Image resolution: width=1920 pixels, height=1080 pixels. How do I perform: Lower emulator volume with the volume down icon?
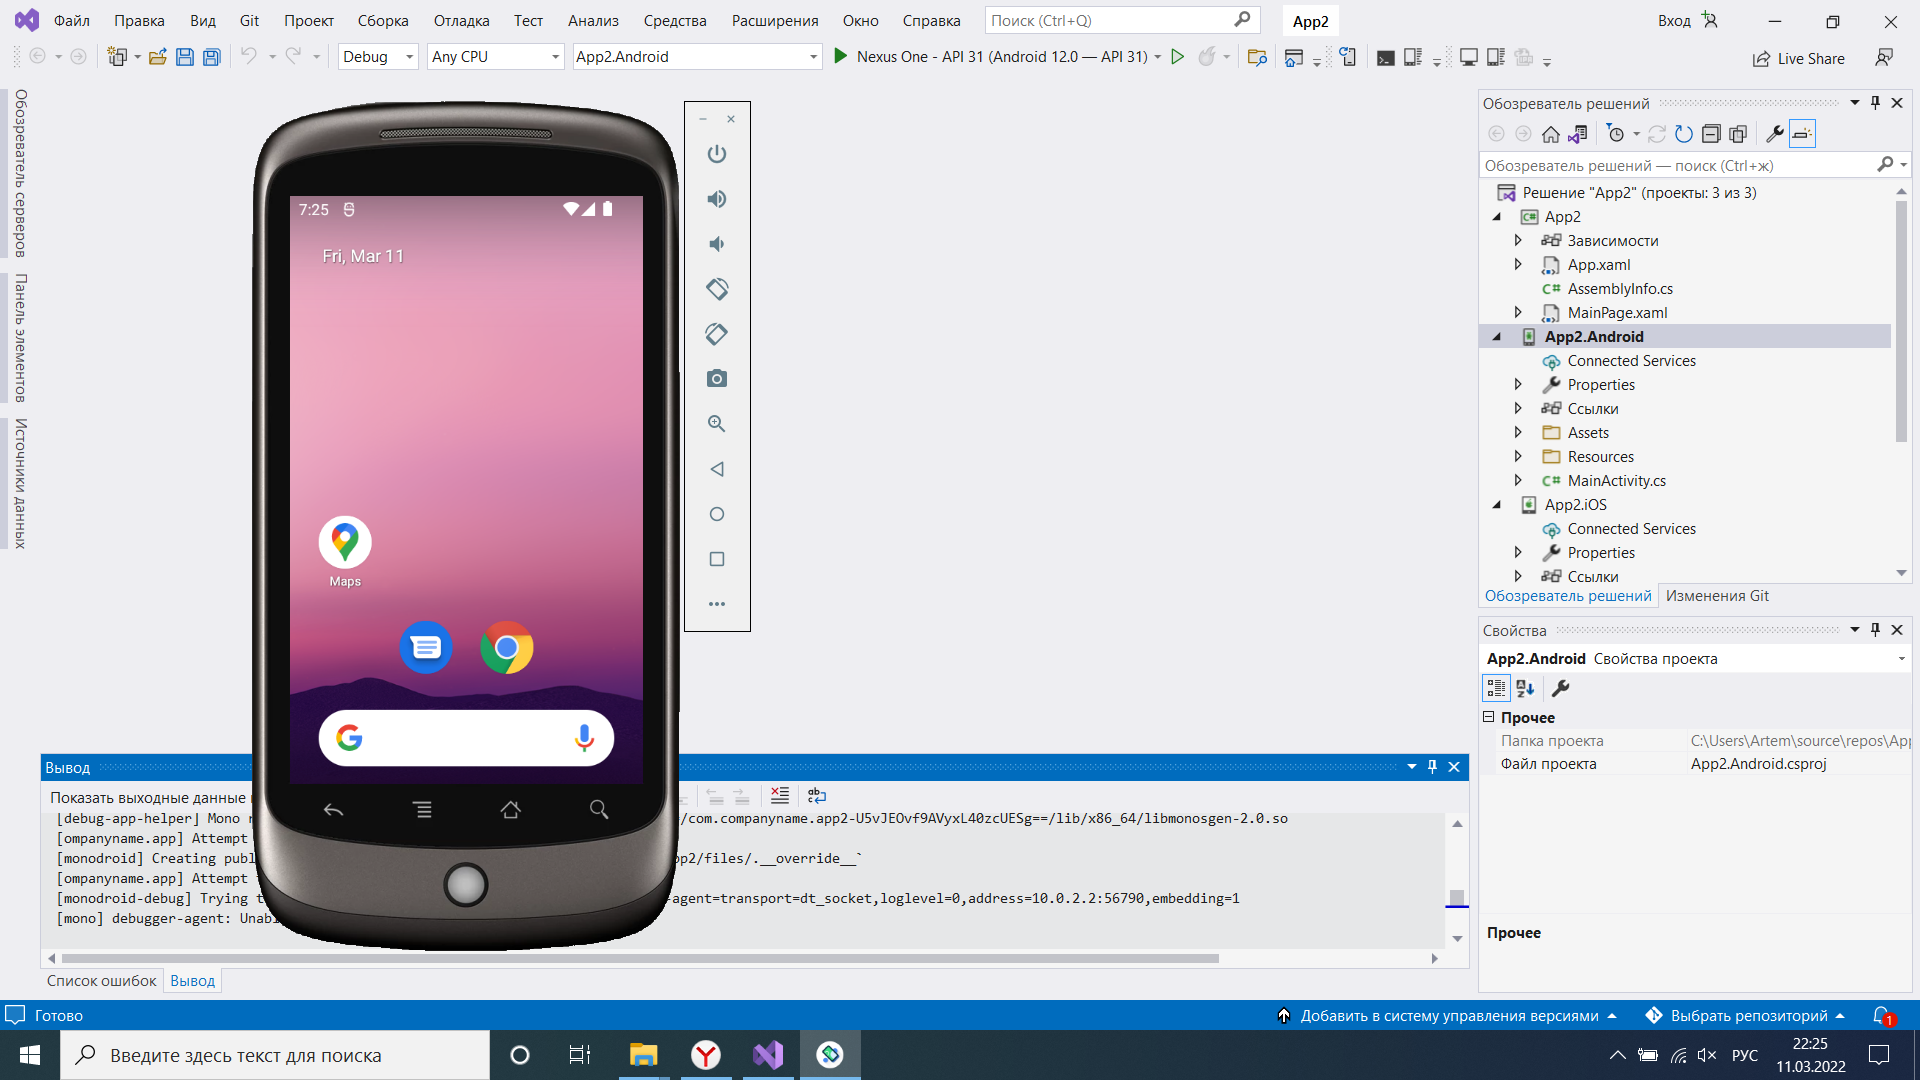pos(717,244)
